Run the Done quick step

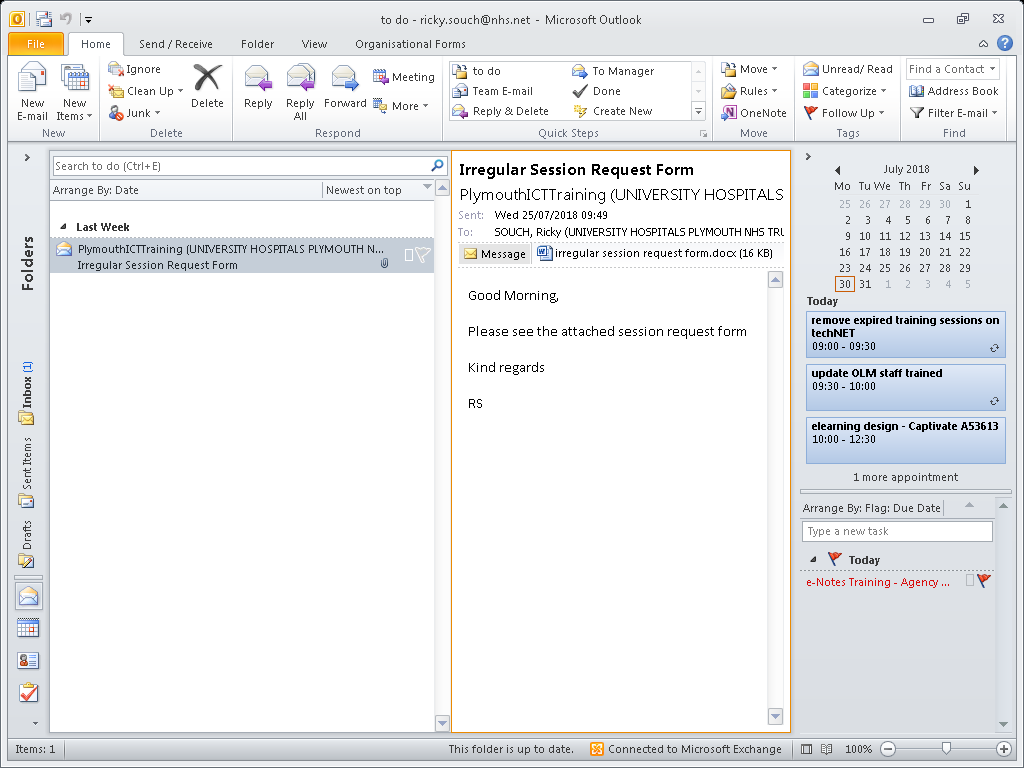[x=597, y=91]
